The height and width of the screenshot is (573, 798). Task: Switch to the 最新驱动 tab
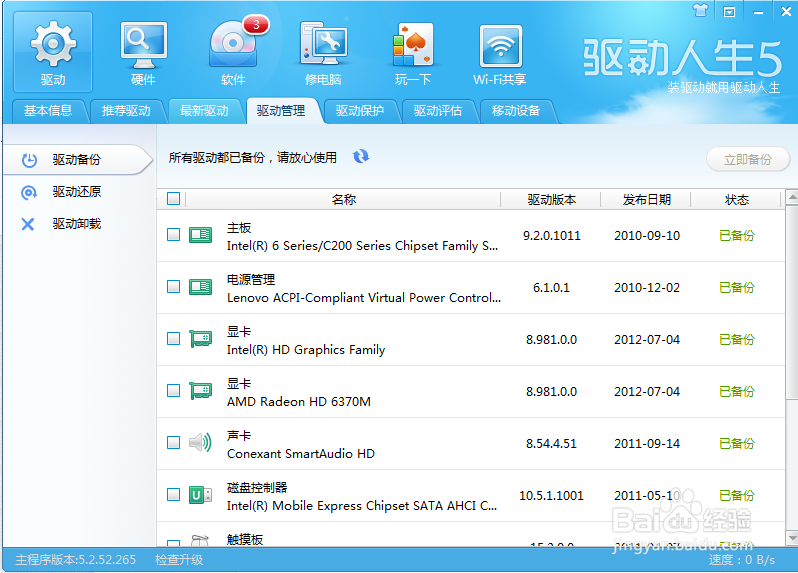pos(204,111)
